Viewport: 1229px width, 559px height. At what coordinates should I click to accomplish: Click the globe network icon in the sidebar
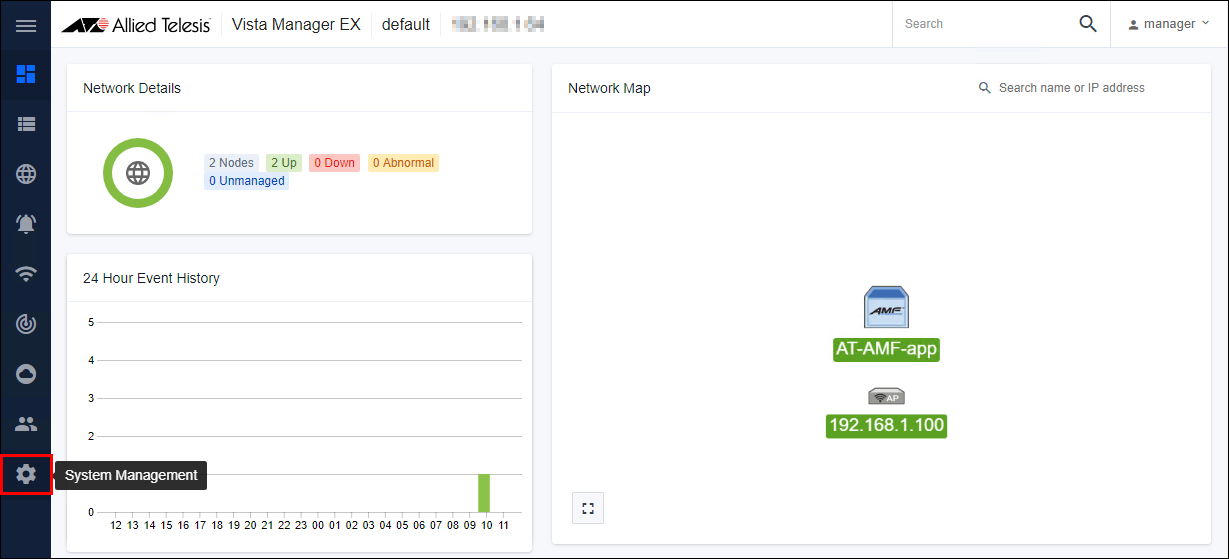coord(26,174)
